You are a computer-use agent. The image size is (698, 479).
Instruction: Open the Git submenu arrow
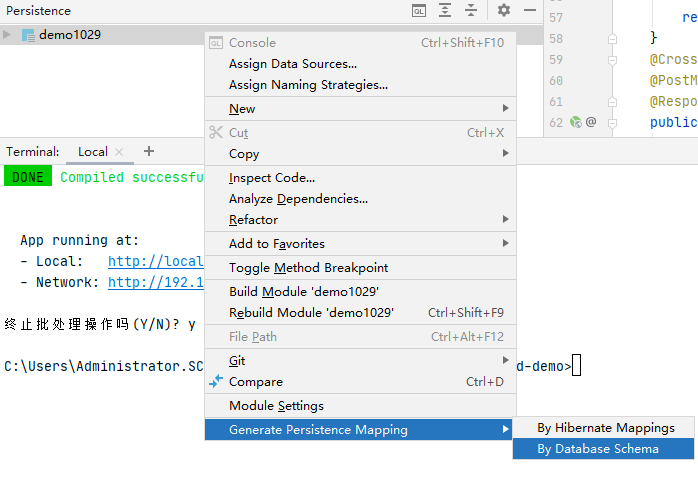tap(505, 360)
